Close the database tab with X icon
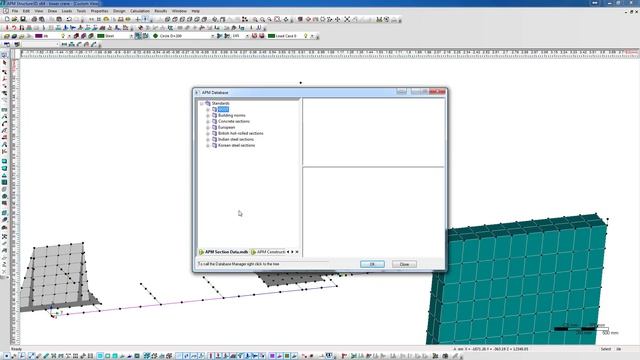 coord(297,252)
